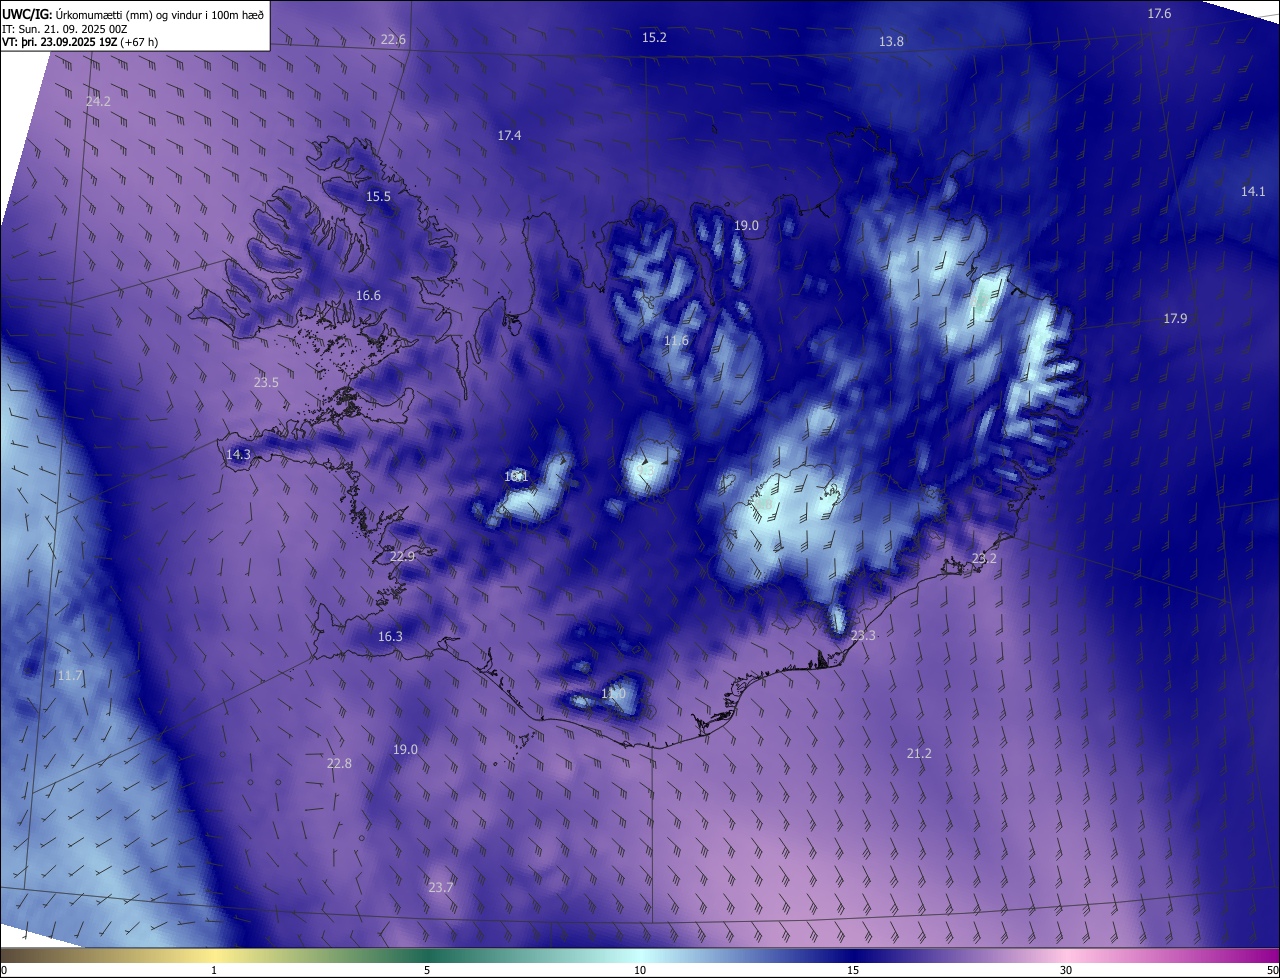Click the color scale tick labeled 10
The width and height of the screenshot is (1280, 978).
click(x=640, y=970)
